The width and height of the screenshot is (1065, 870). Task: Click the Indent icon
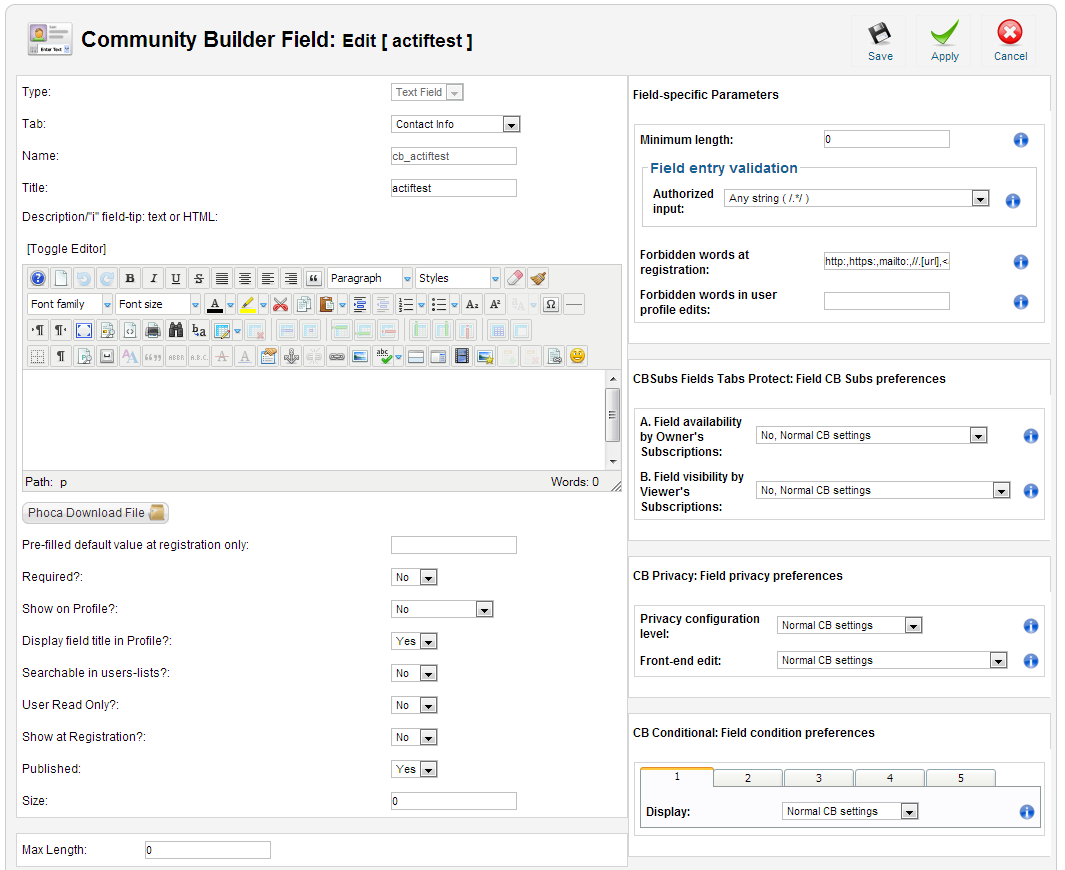tap(360, 304)
